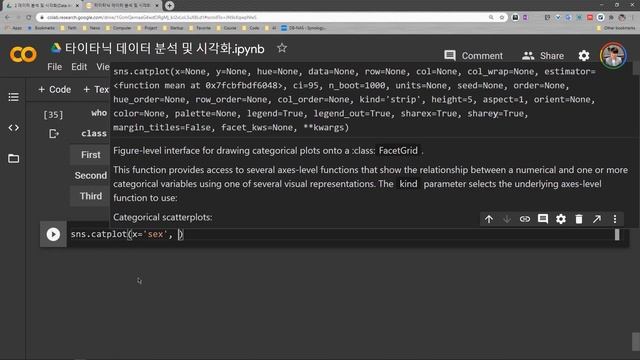Click the [35] cell execution counter
This screenshot has height=360, width=640.
click(x=53, y=115)
